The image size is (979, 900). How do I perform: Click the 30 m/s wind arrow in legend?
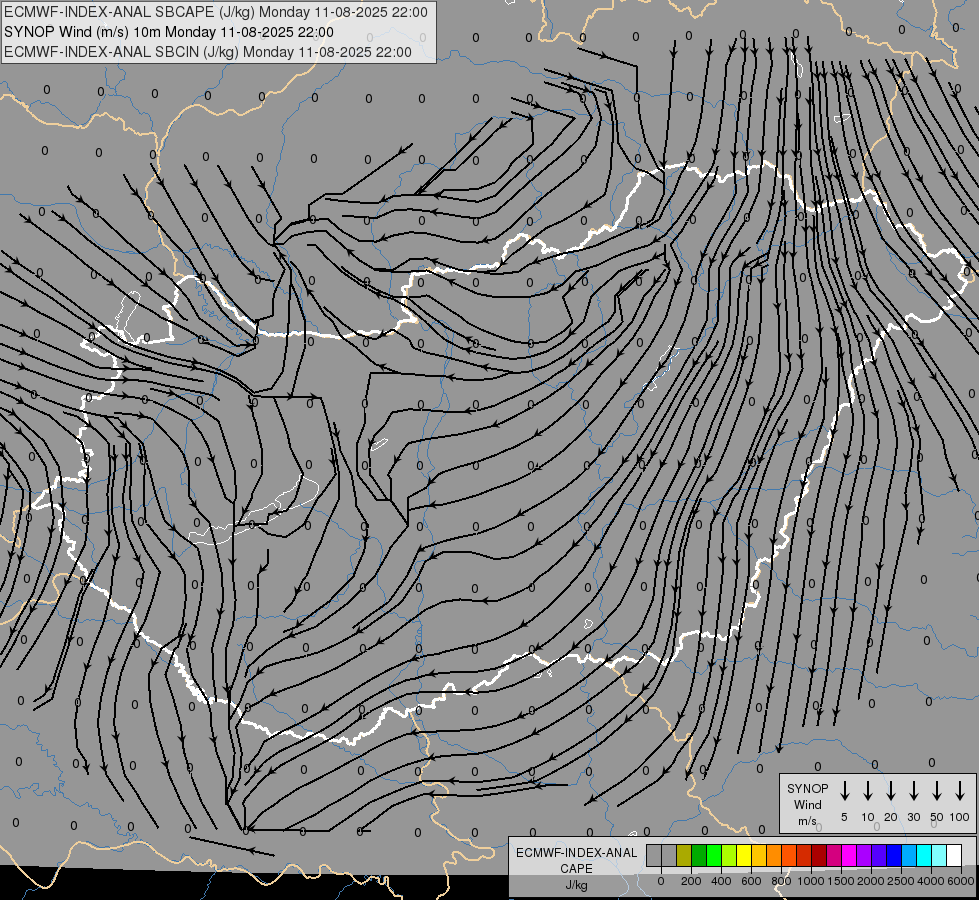click(913, 791)
